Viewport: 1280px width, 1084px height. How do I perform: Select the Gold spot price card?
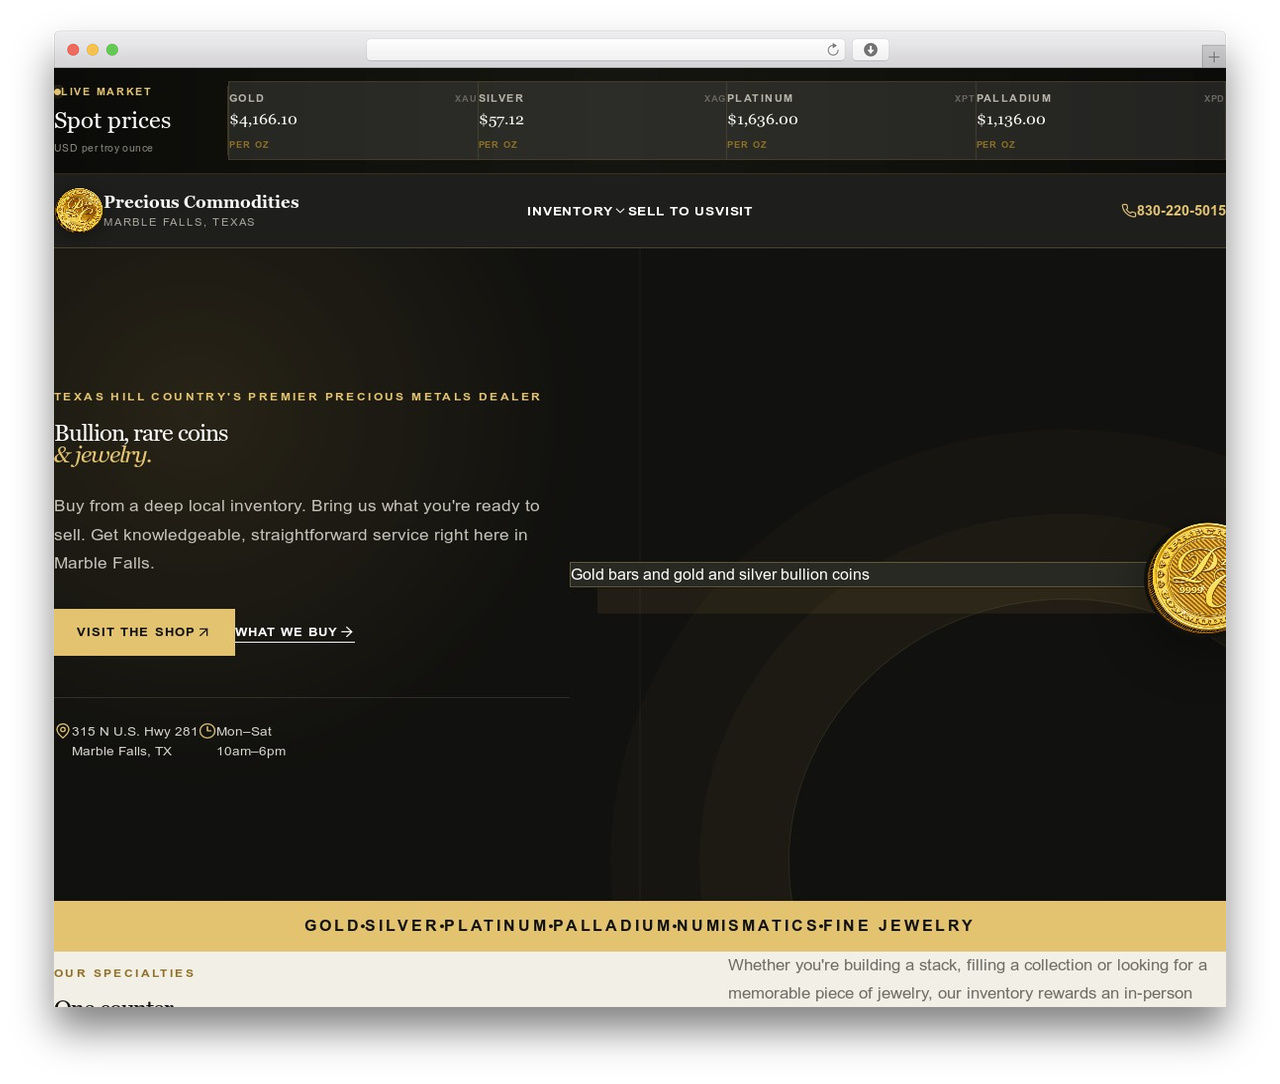click(353, 121)
